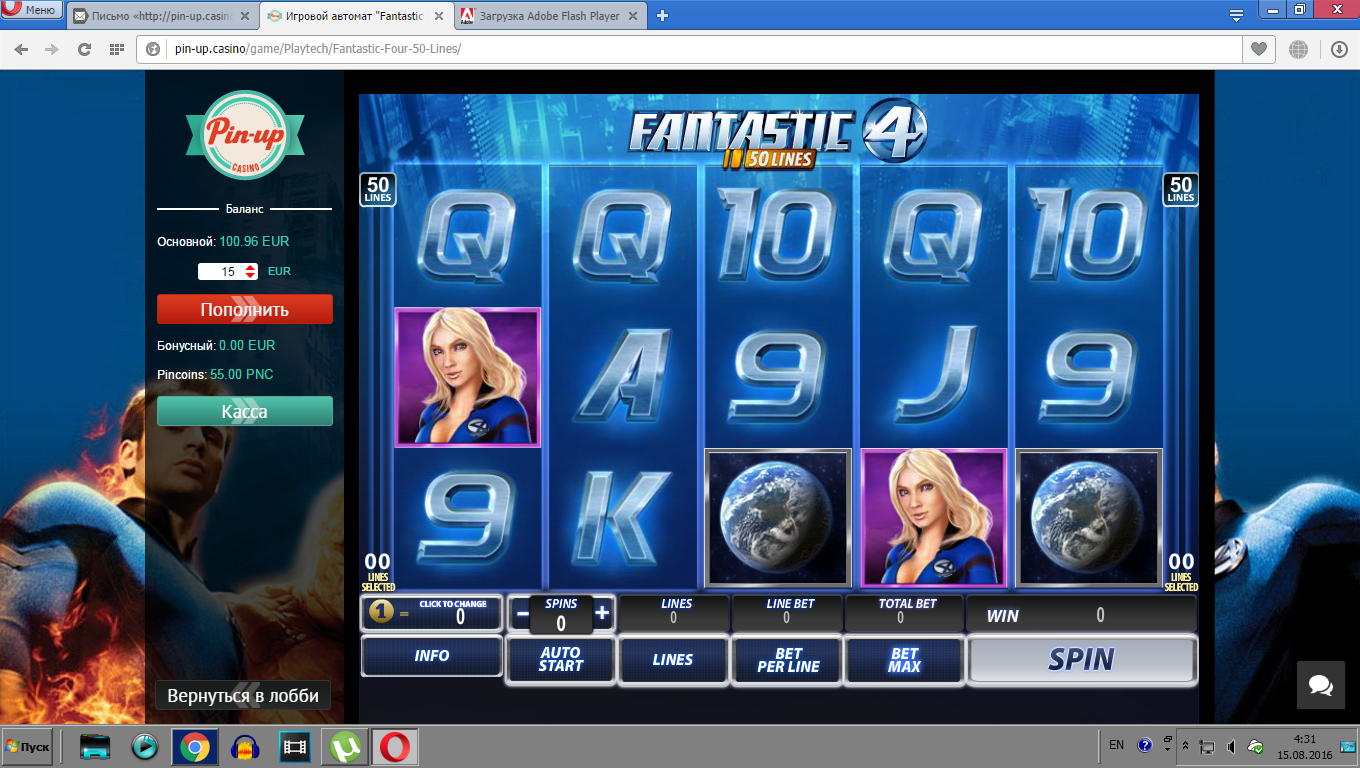
Task: Open a new browser tab
Action: point(662,16)
